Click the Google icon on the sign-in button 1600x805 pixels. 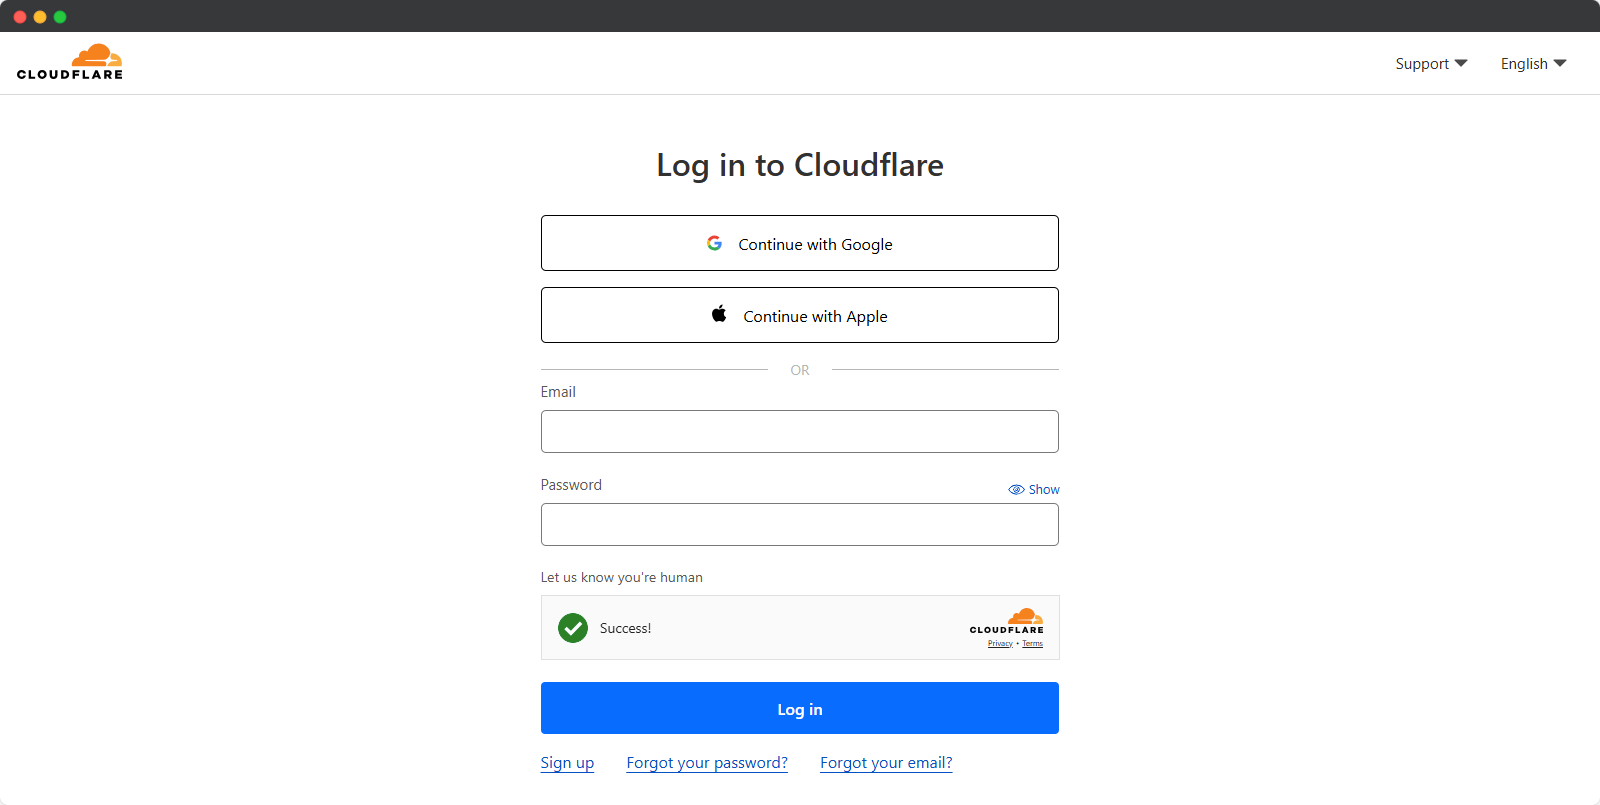(x=714, y=243)
